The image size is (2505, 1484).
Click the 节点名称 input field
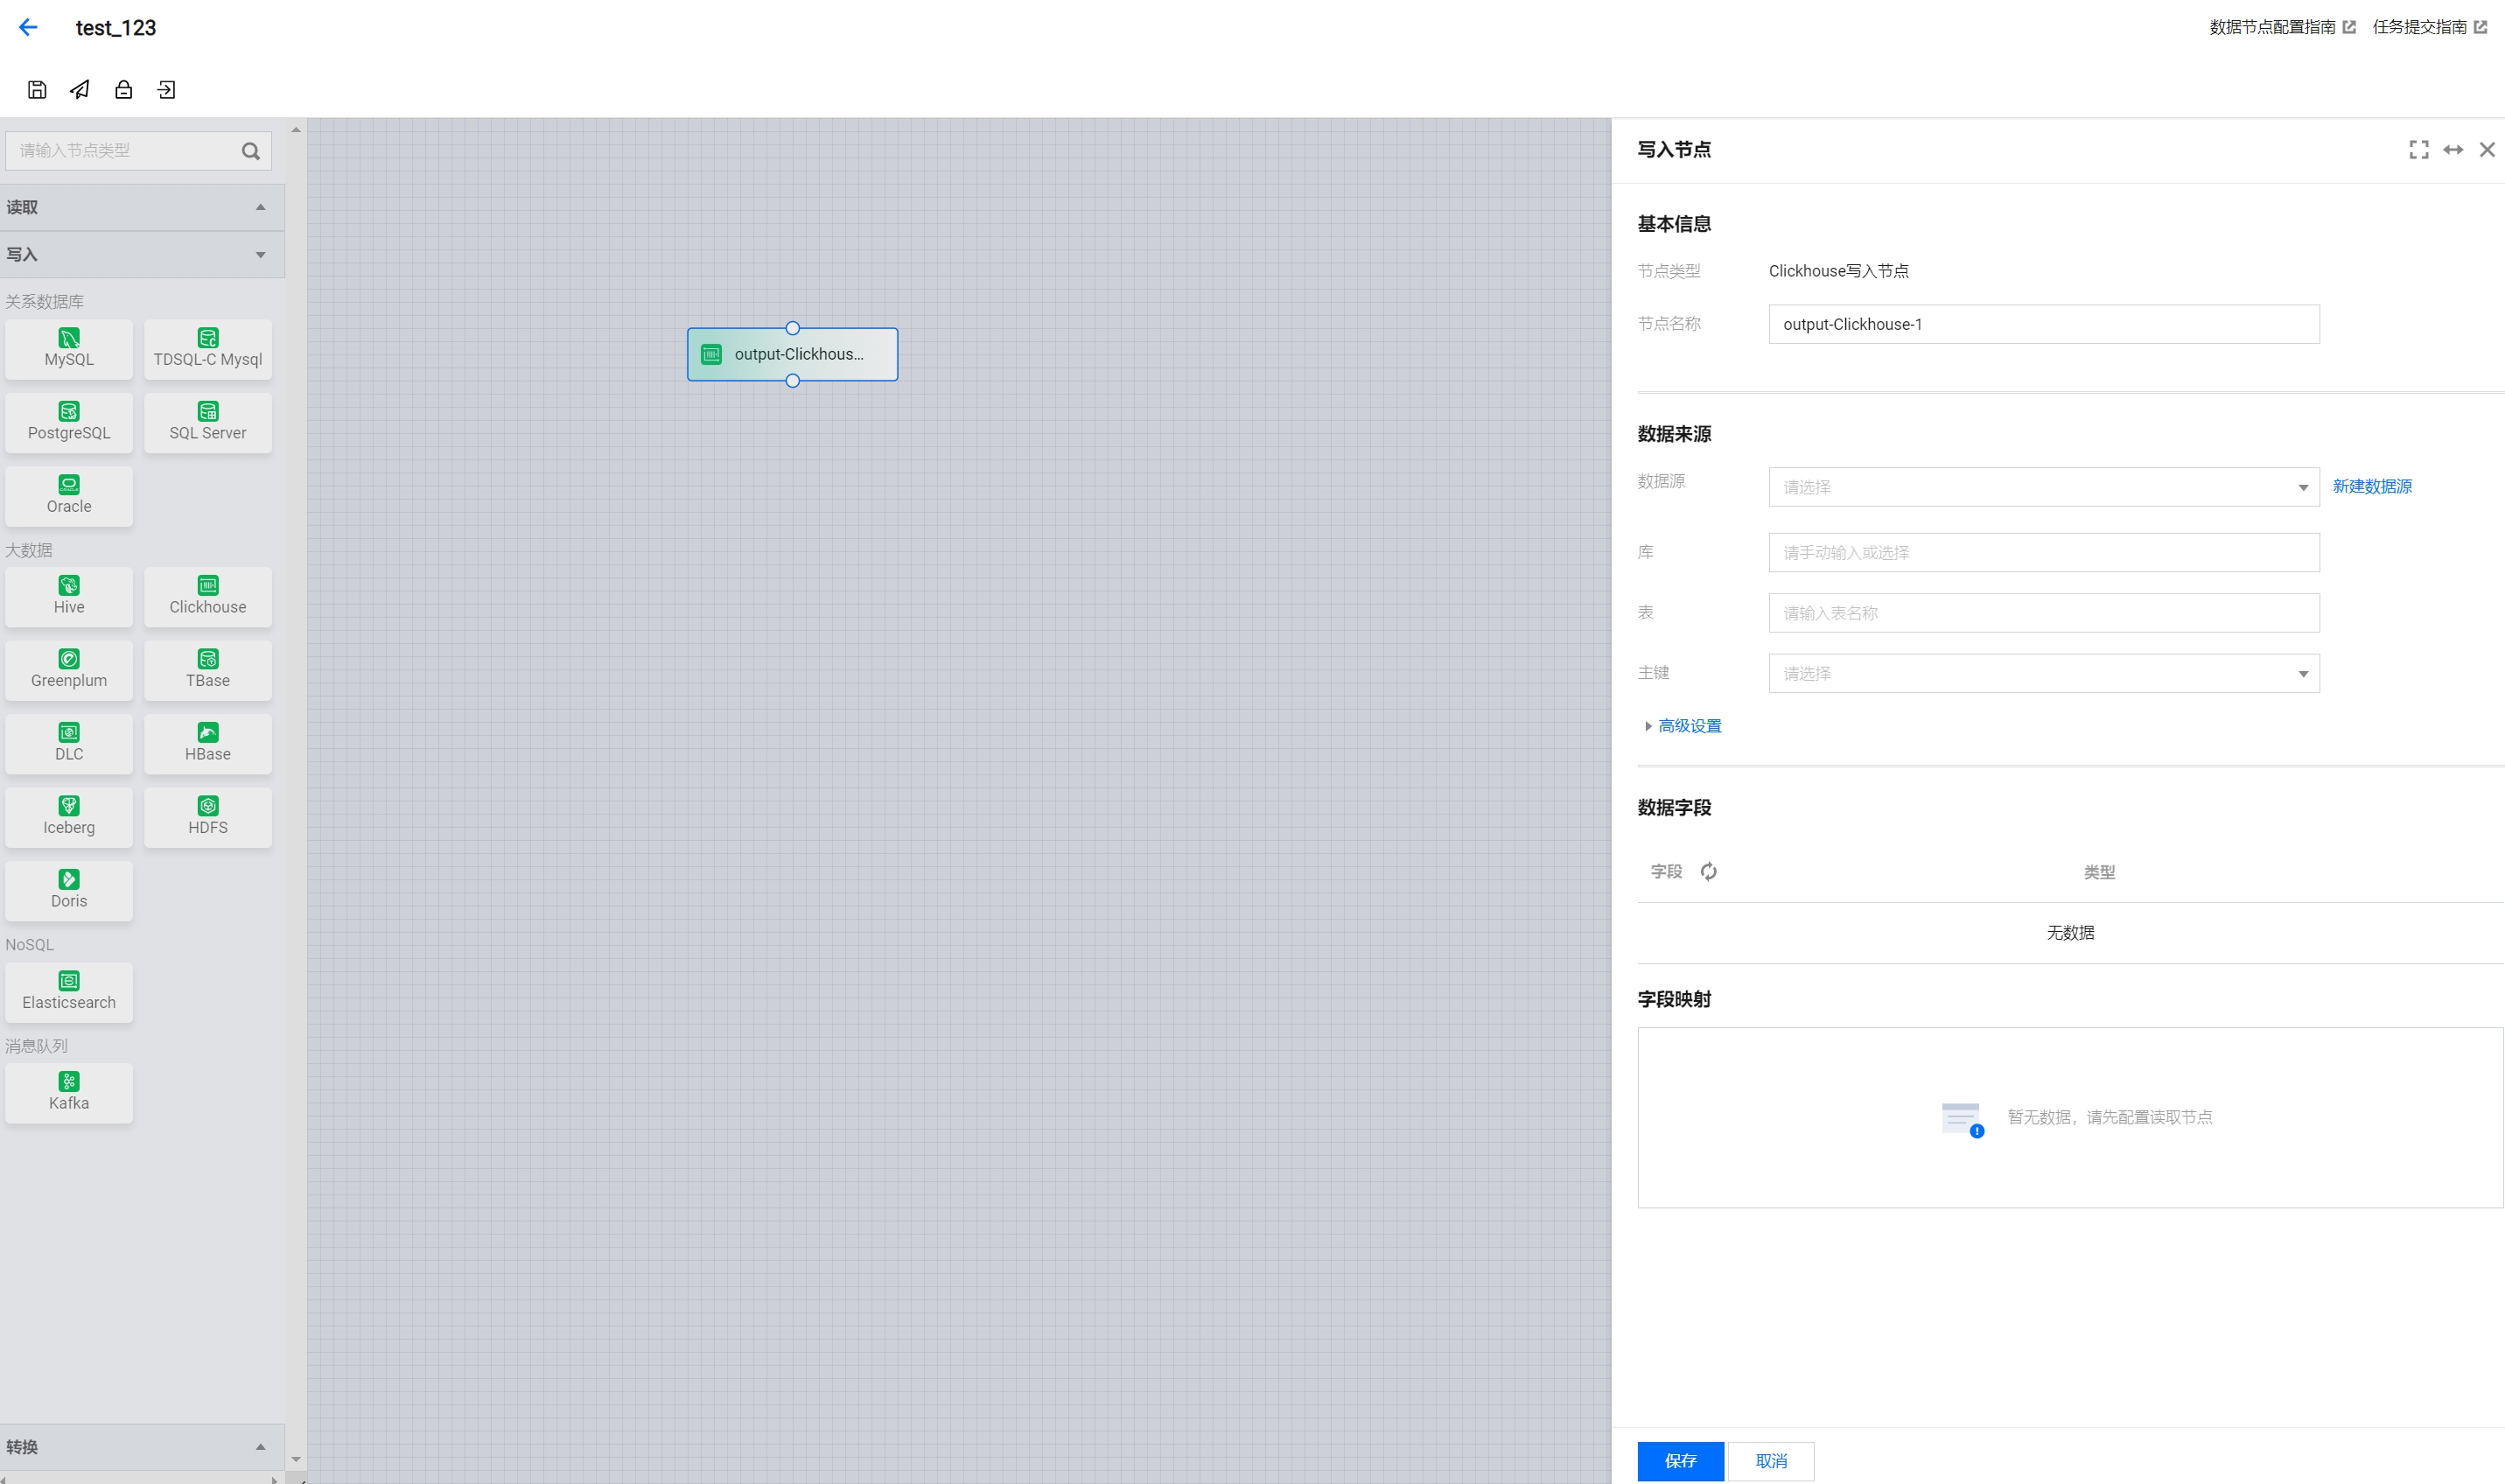(2043, 324)
